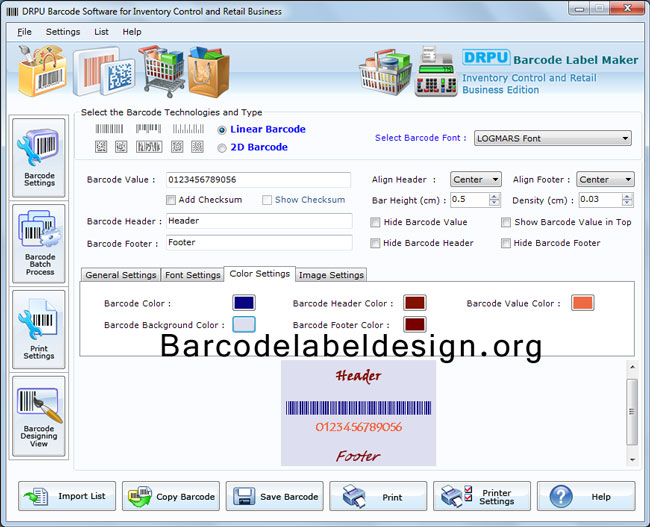
Task: Click the third linear barcode sample icon
Action: (x=188, y=129)
